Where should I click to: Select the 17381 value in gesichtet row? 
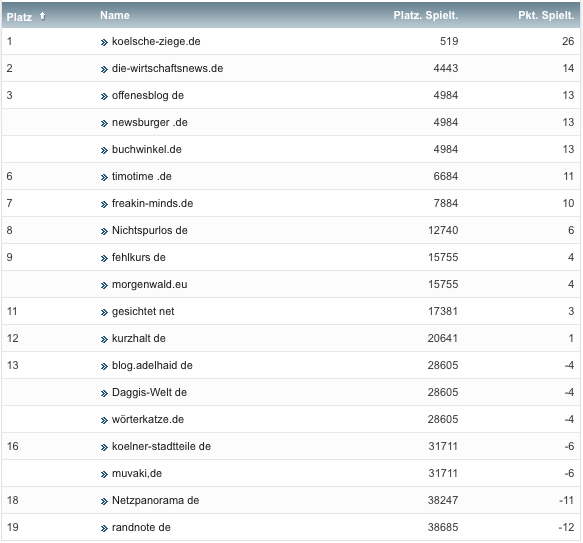(443, 311)
